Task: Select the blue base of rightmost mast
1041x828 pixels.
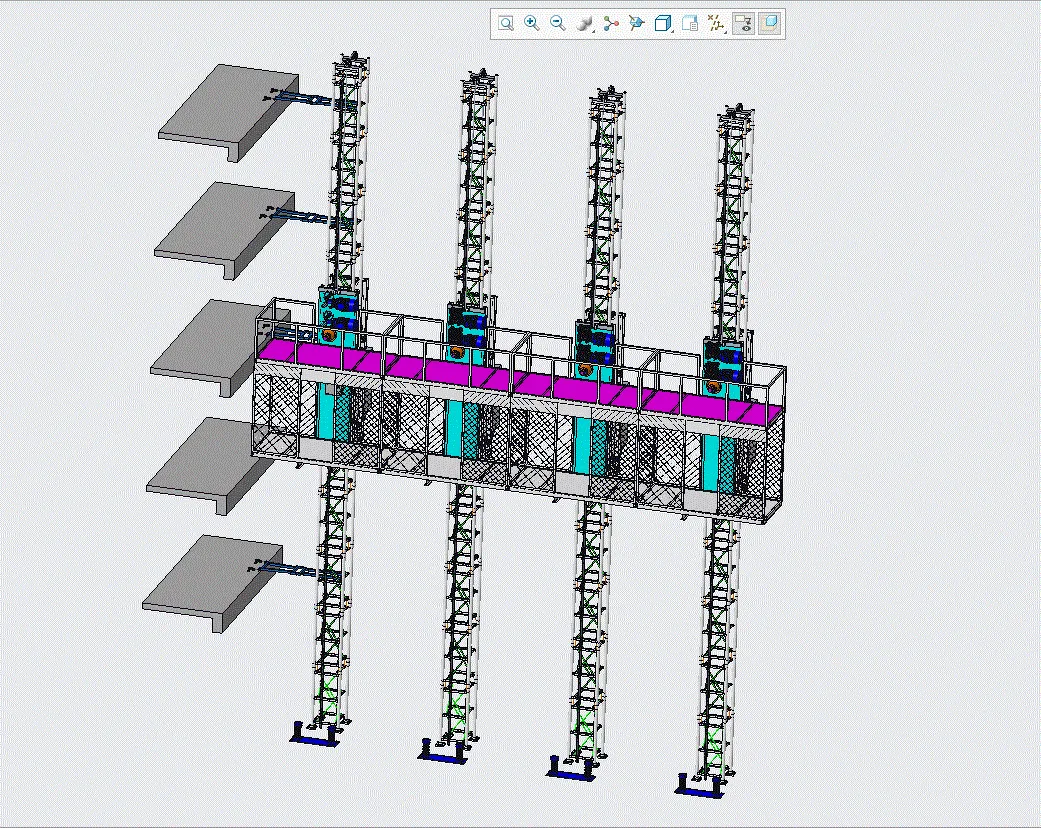Action: pos(701,787)
